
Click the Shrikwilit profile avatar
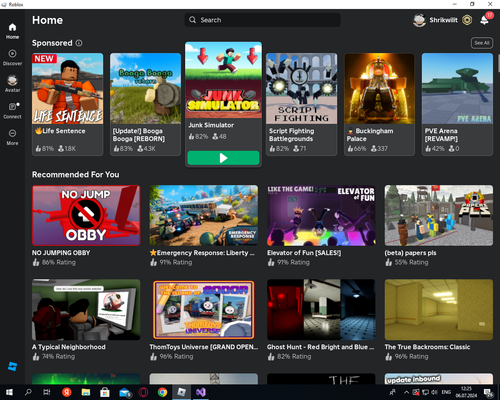(x=419, y=20)
